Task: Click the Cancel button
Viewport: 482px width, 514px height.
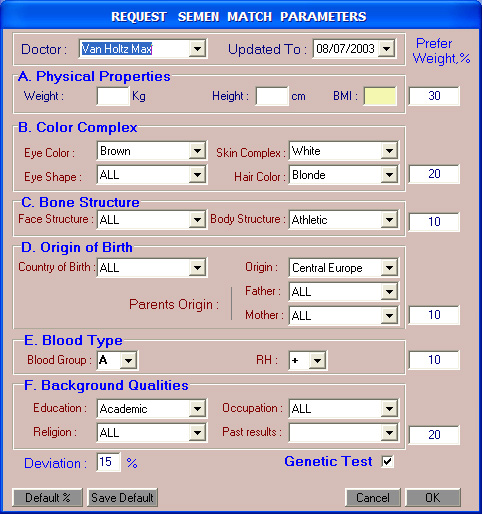Action: tap(373, 498)
